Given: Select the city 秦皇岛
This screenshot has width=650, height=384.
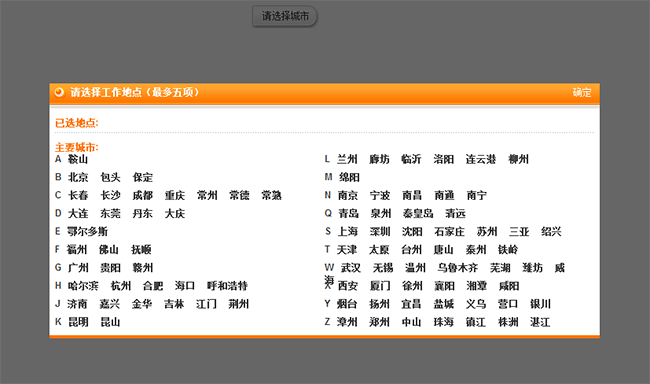Looking at the screenshot, I should [x=418, y=214].
